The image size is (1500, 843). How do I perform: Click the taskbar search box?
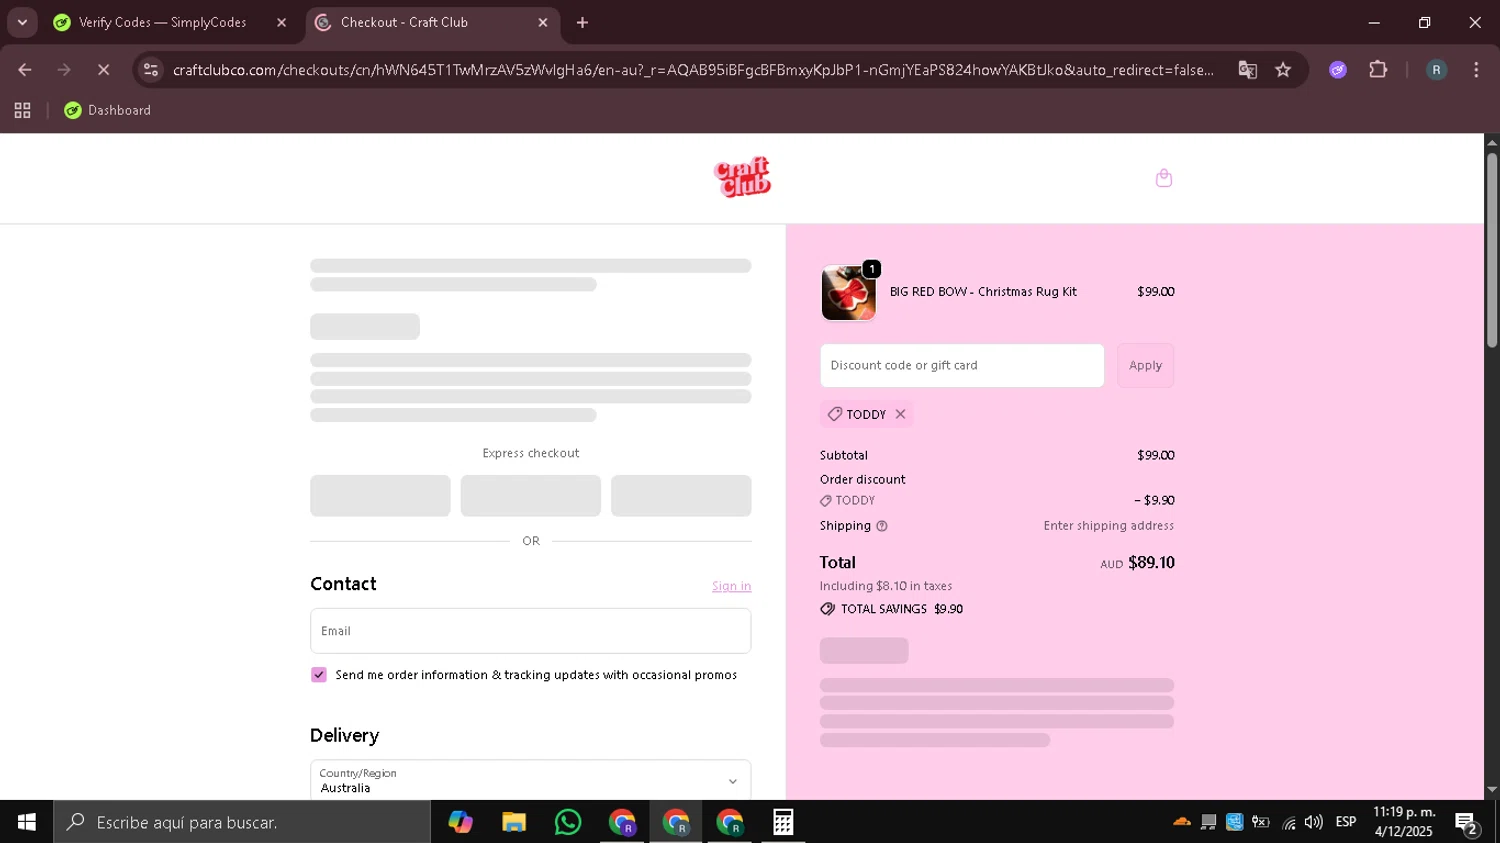(242, 822)
